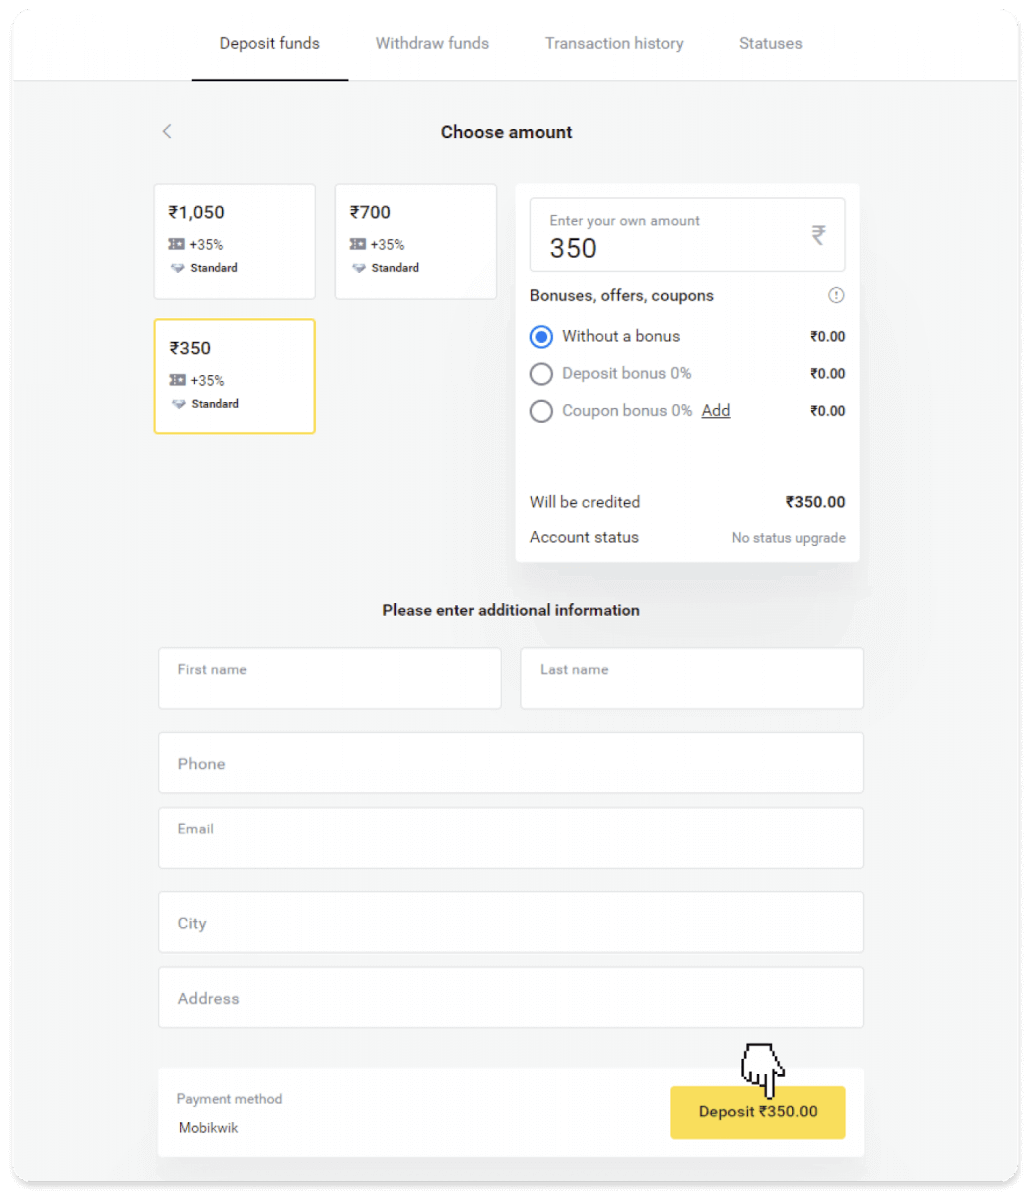Click the Phone input field
1033x1200 pixels.
point(511,763)
